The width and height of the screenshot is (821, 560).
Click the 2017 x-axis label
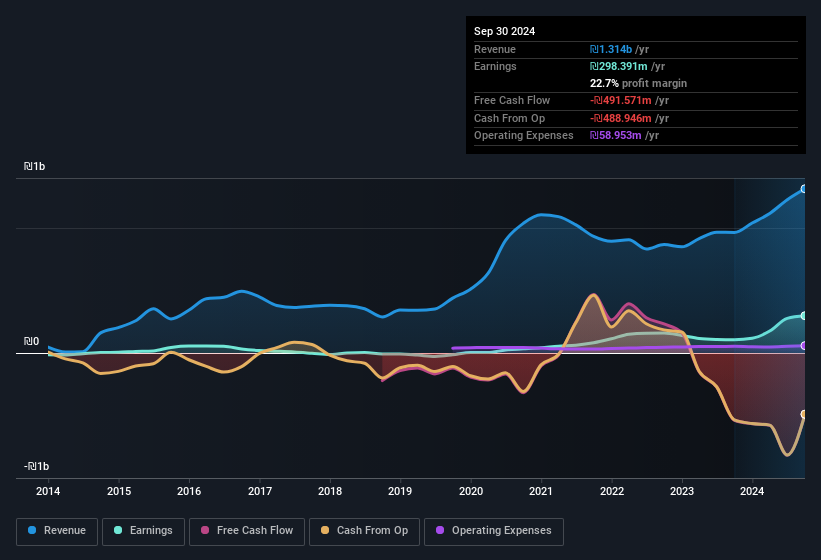click(260, 491)
